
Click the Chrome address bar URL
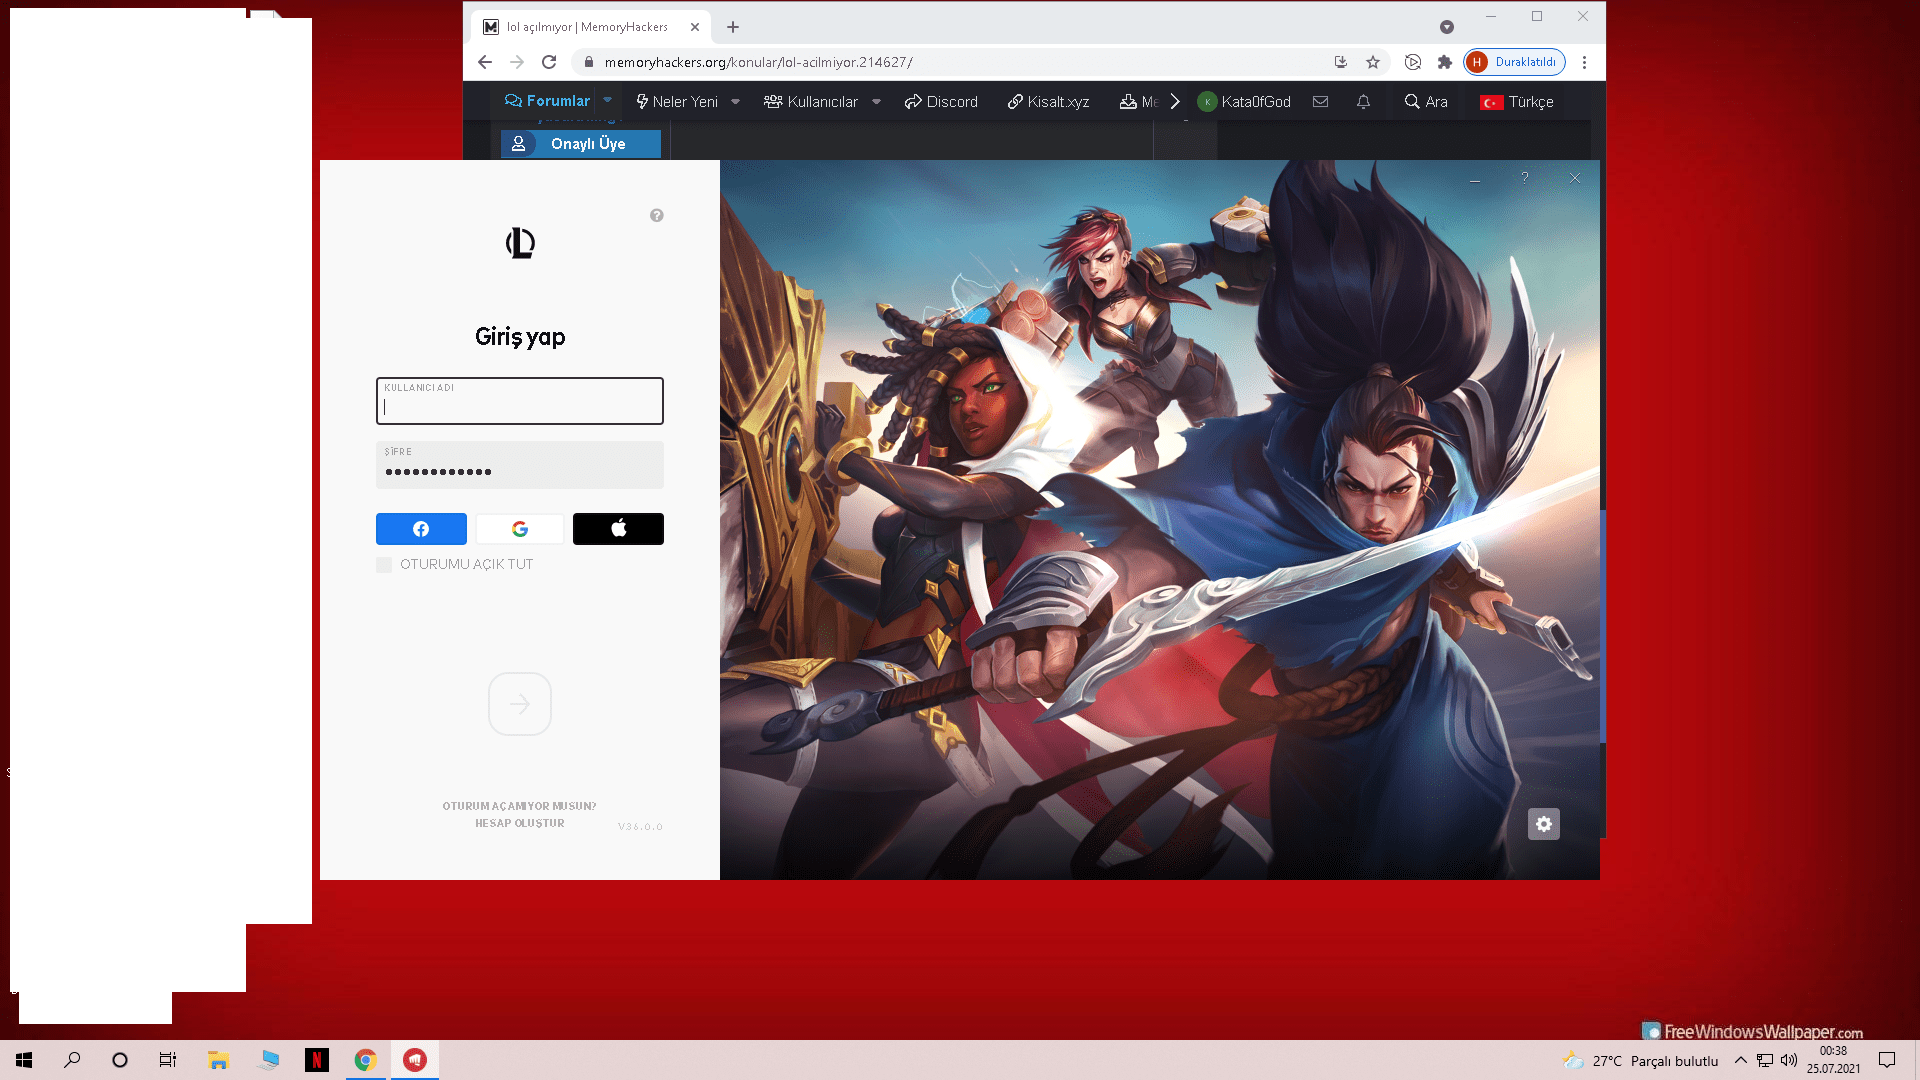pyautogui.click(x=758, y=62)
